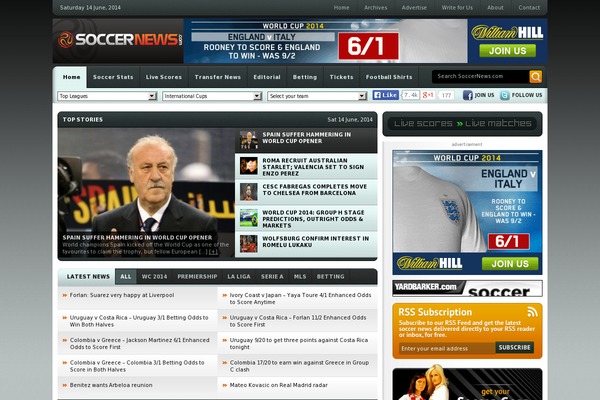The width and height of the screenshot is (600, 400).
Task: Open the Advertise link
Action: coord(414,7)
